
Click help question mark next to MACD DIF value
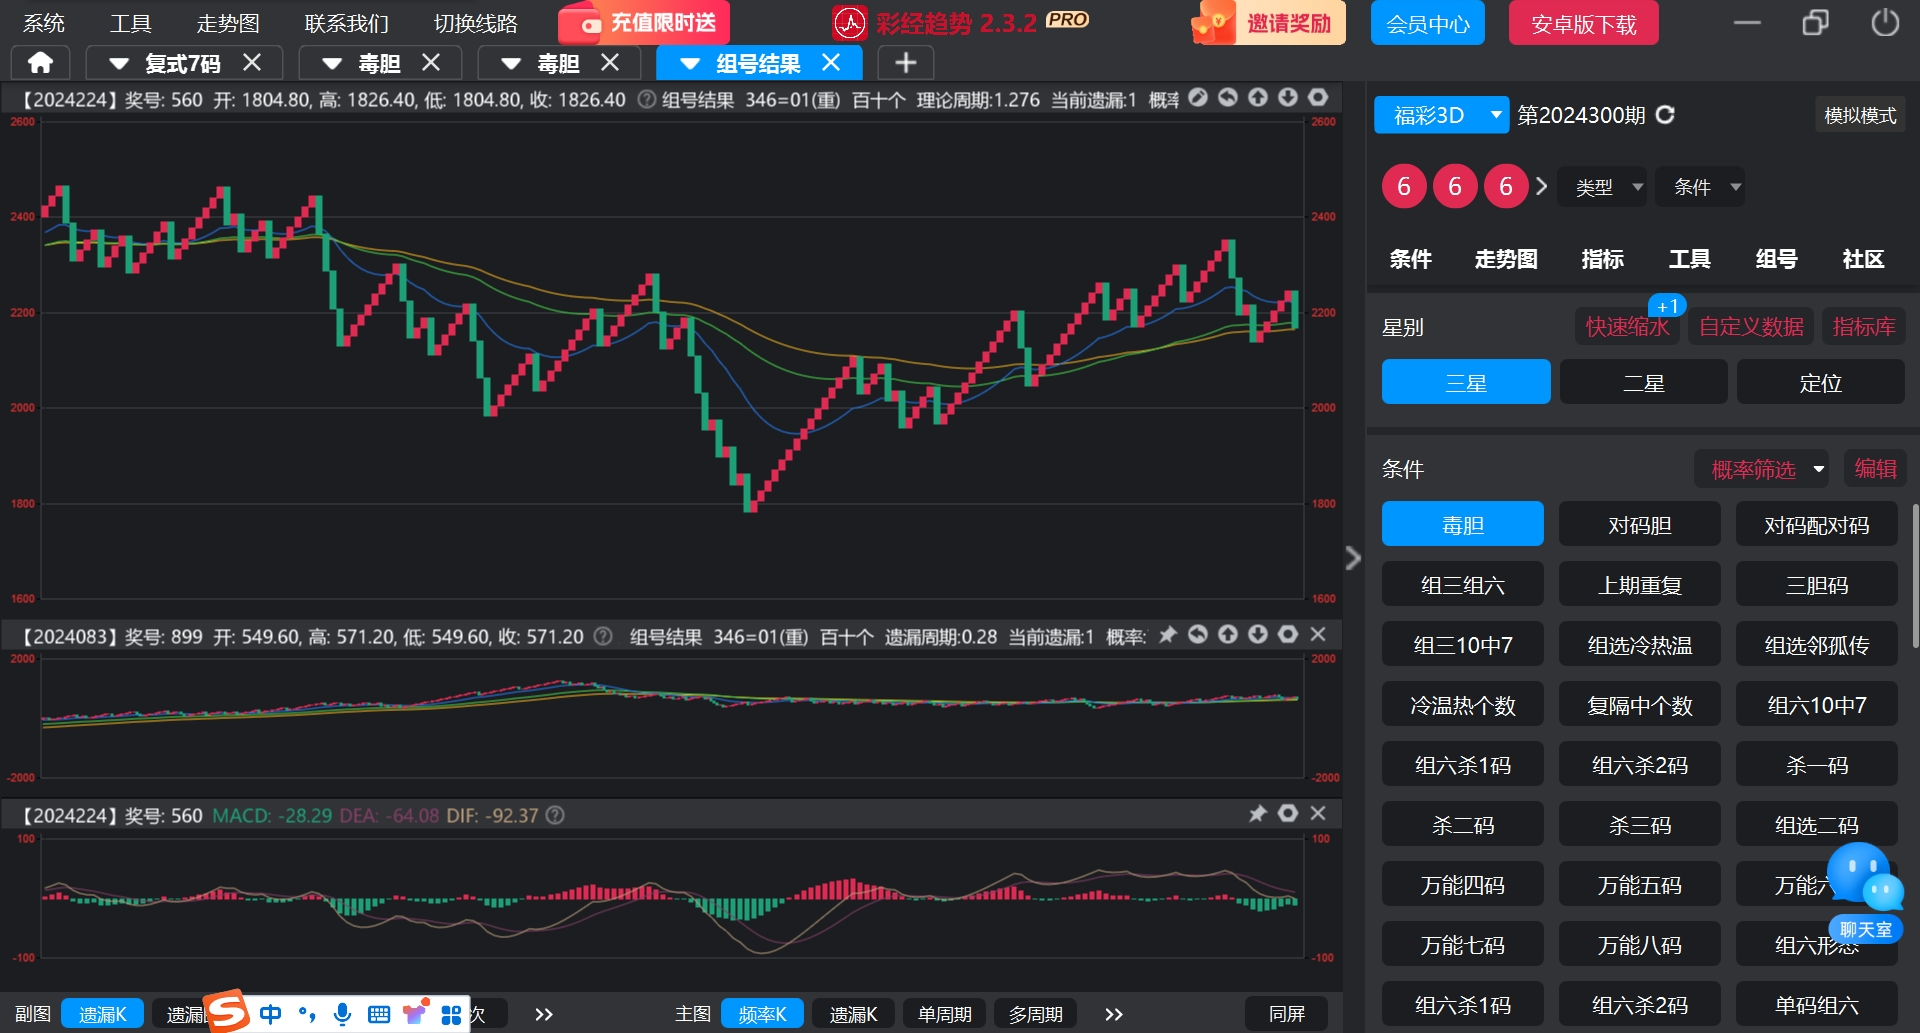tap(555, 816)
